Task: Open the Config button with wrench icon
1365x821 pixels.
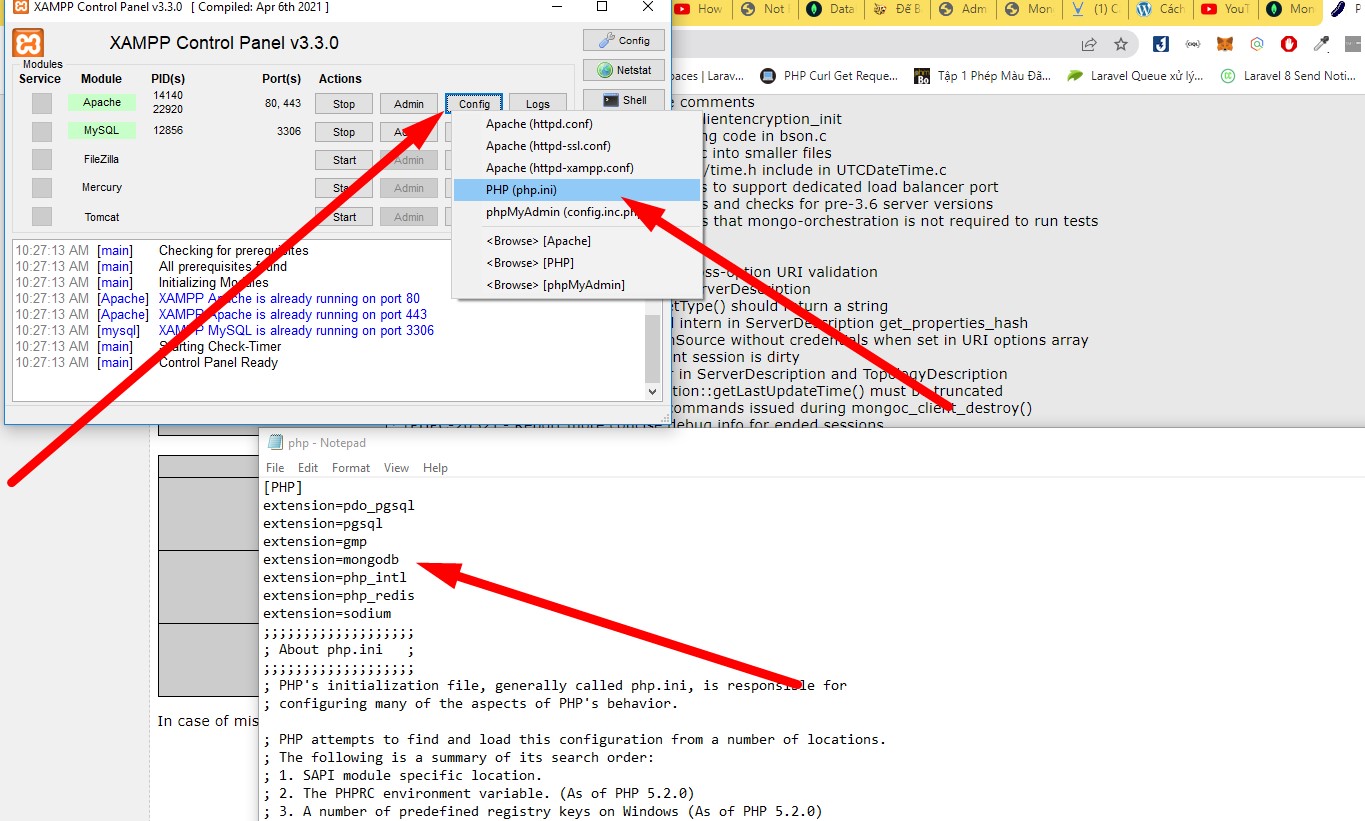Action: (623, 41)
